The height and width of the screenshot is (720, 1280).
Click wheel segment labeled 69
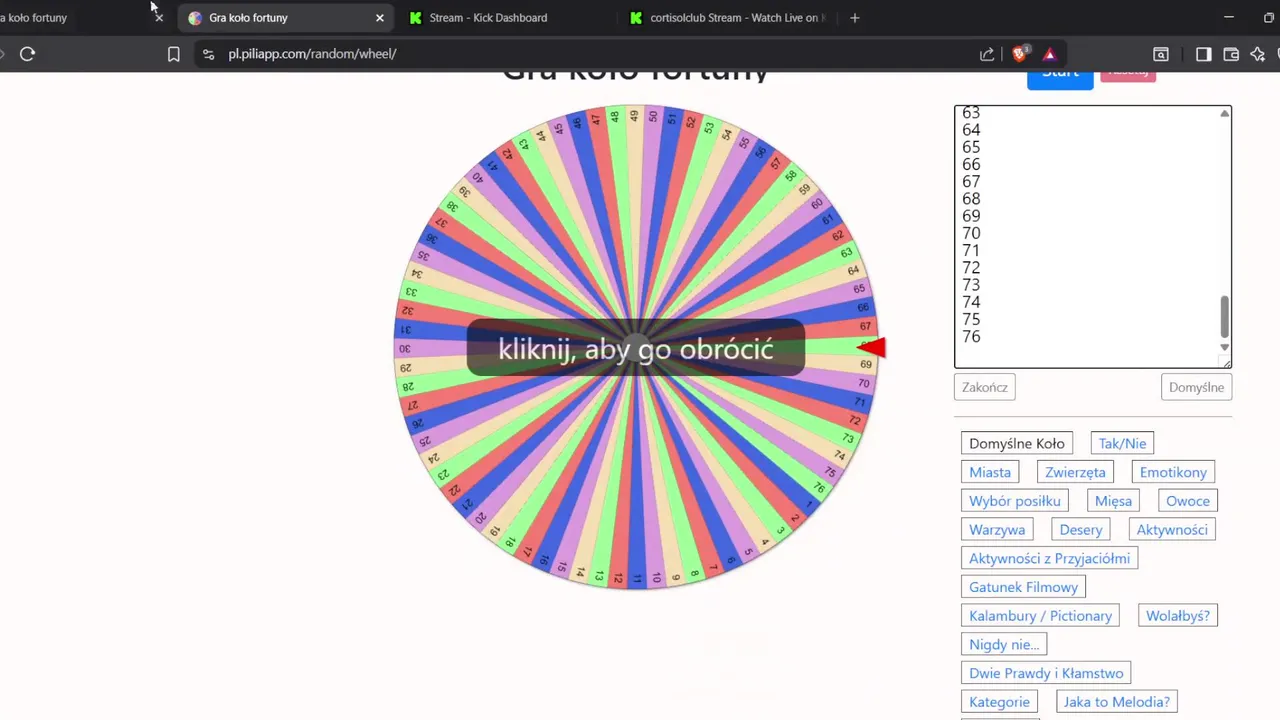866,364
